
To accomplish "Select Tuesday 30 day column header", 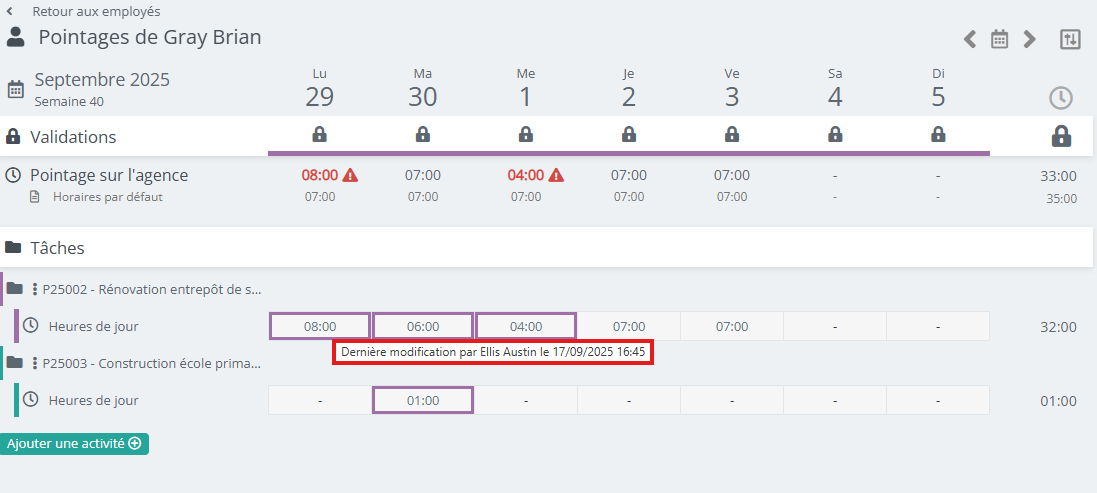I will (x=423, y=89).
